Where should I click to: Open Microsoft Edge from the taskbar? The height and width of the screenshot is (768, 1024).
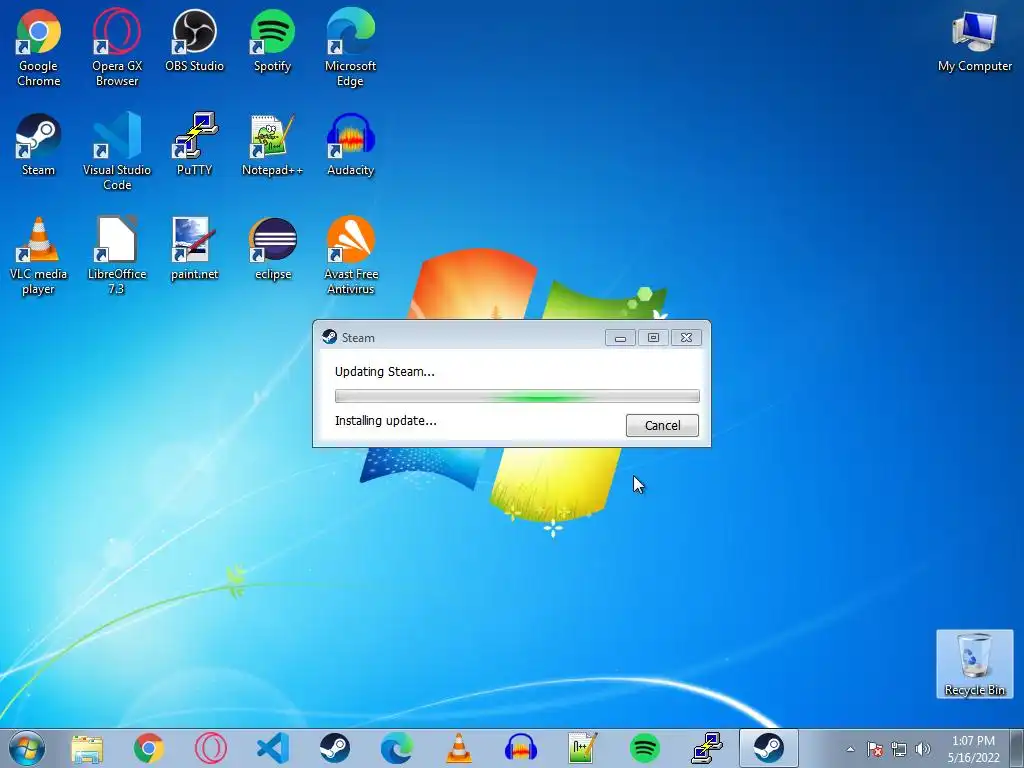[396, 748]
